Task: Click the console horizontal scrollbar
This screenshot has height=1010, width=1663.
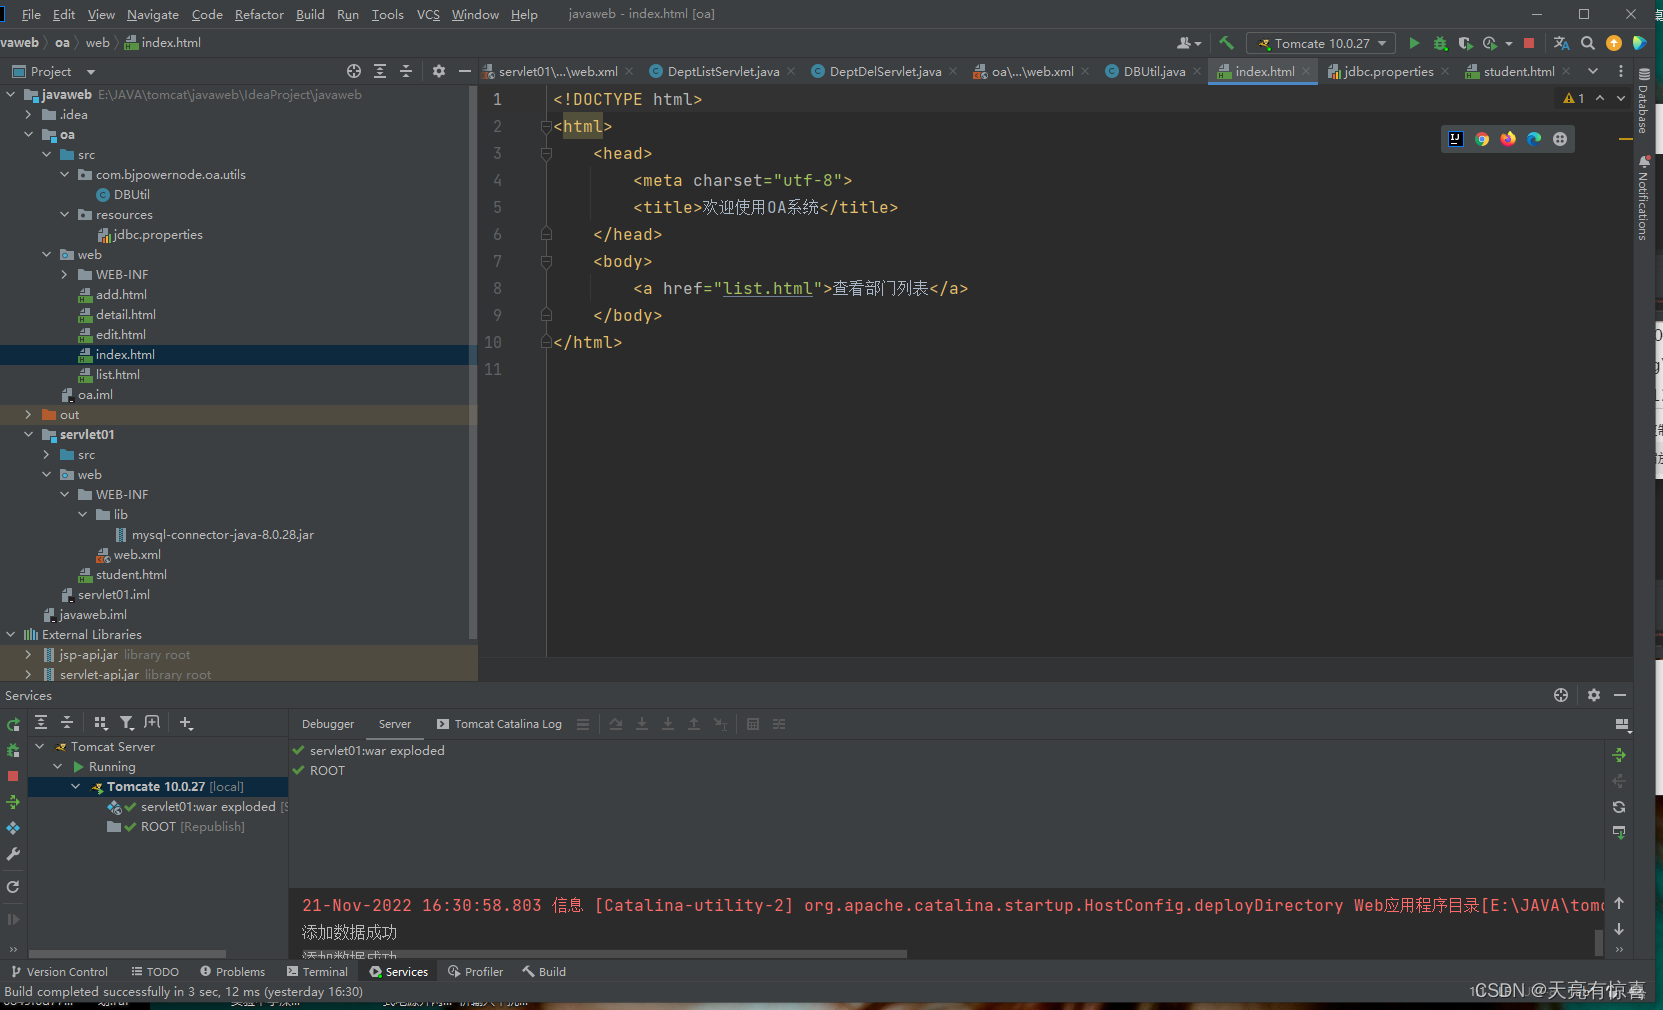Action: [x=600, y=954]
